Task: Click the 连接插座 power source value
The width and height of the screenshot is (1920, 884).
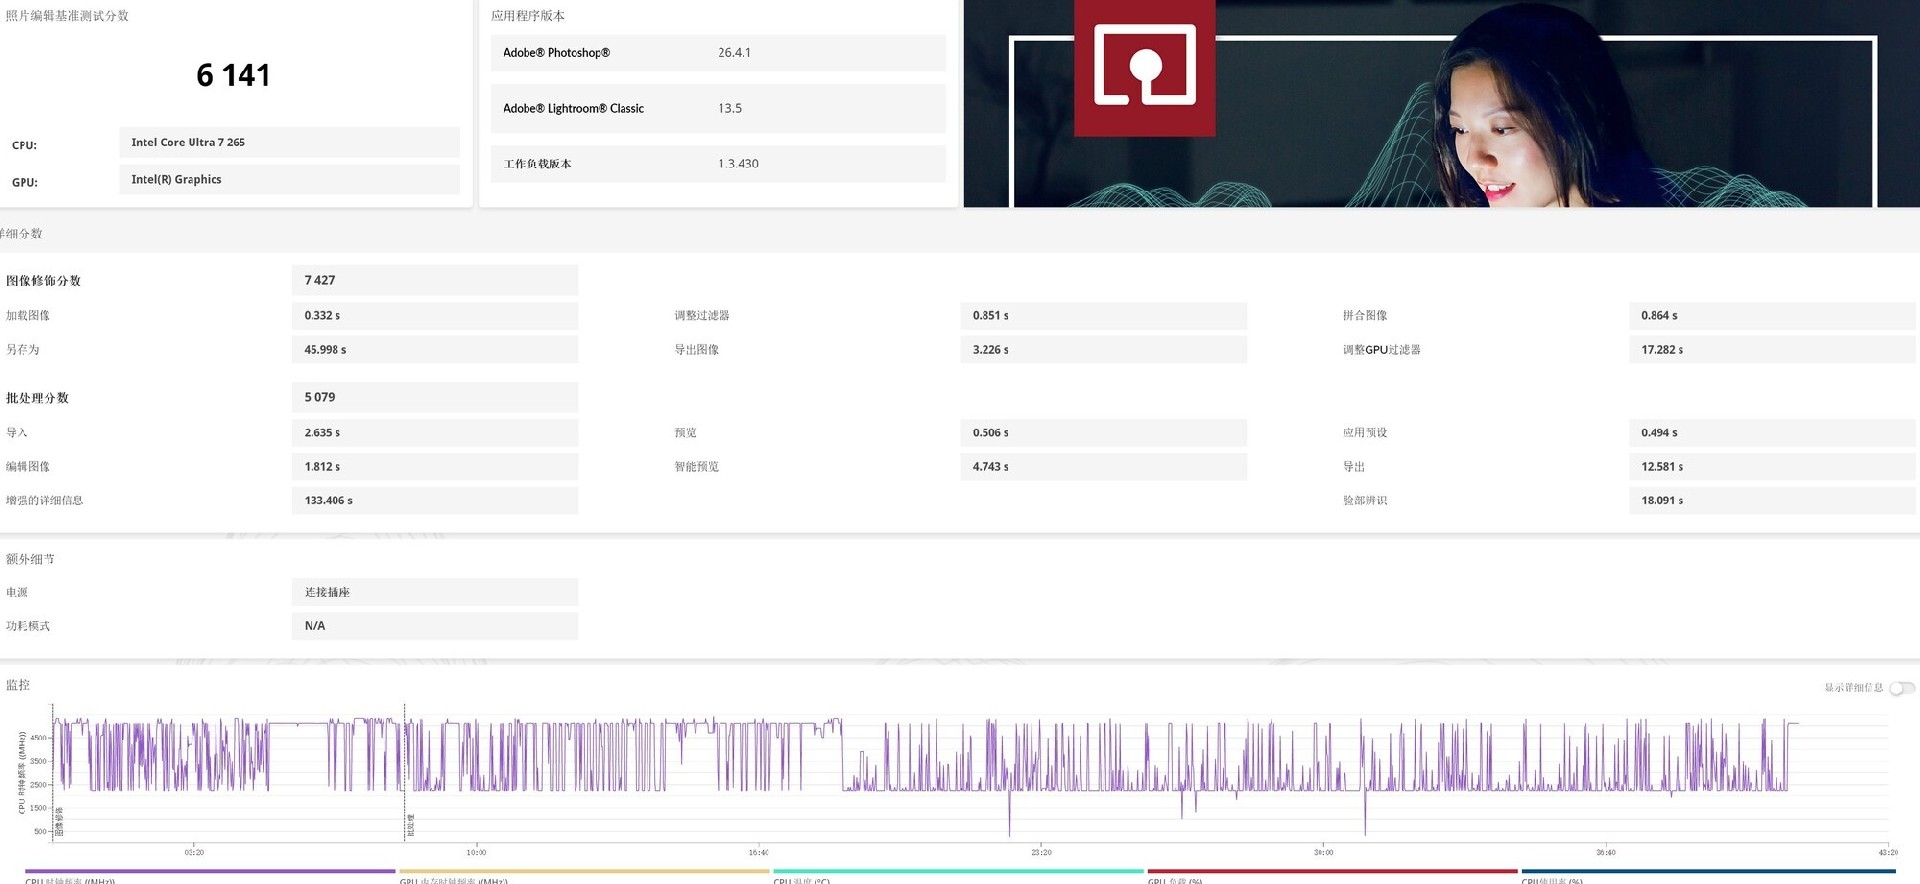Action: click(x=434, y=593)
